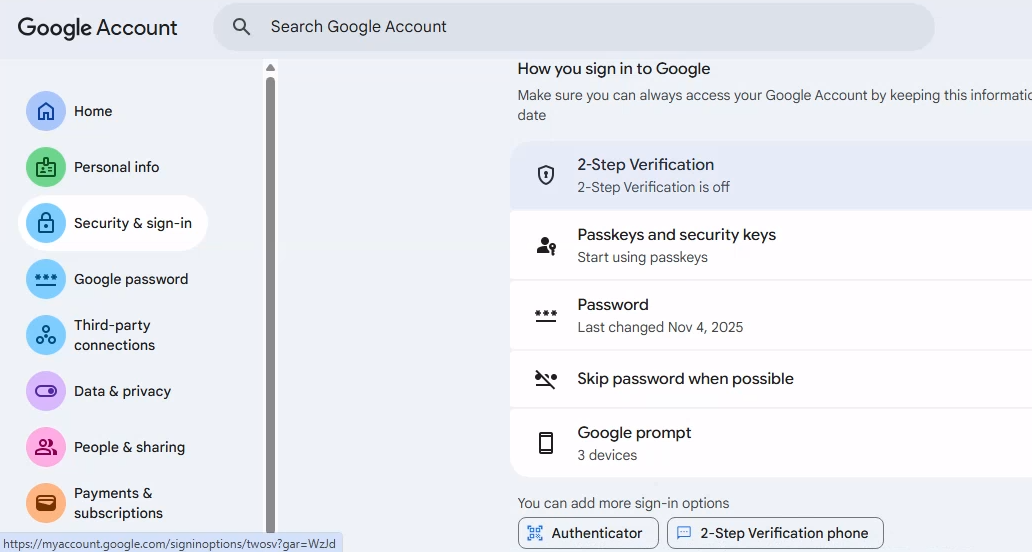Click 'How you sign in to Google' heading

613,68
